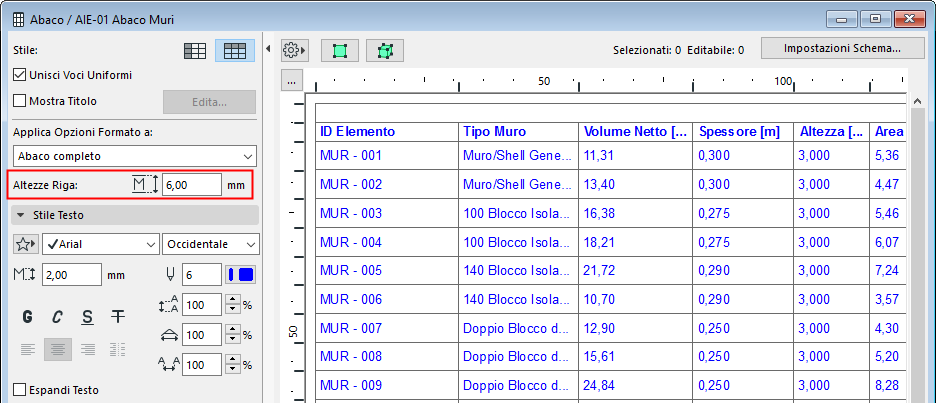Align text center

tap(57, 349)
